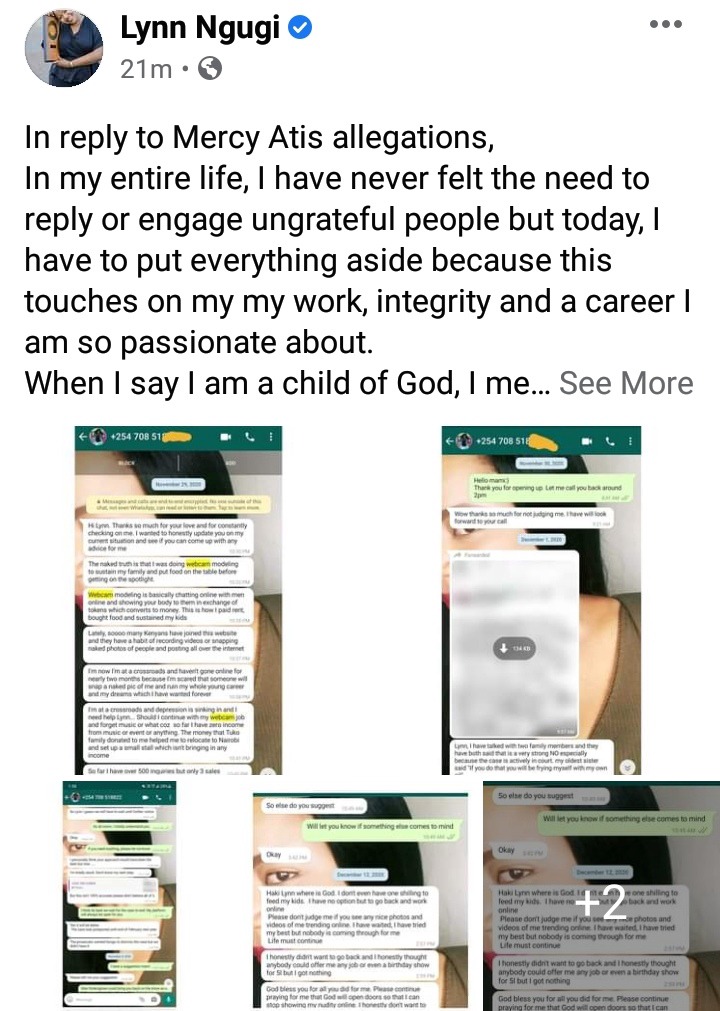
Task: Tap kebab menu in first chat screenshot
Action: pyautogui.click(x=271, y=437)
